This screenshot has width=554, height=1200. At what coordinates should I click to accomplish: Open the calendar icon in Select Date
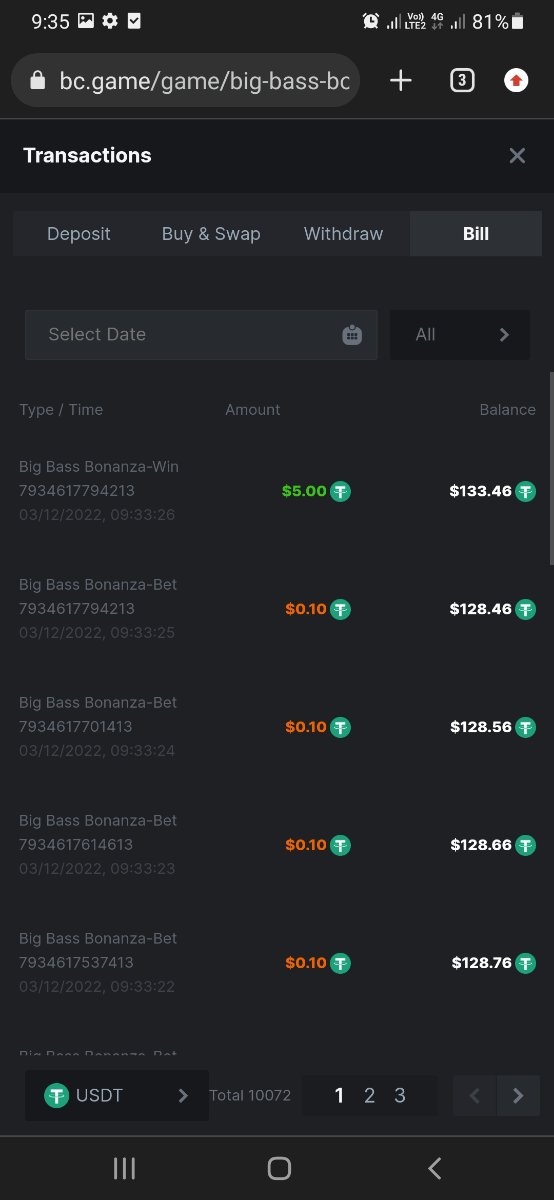click(x=352, y=335)
